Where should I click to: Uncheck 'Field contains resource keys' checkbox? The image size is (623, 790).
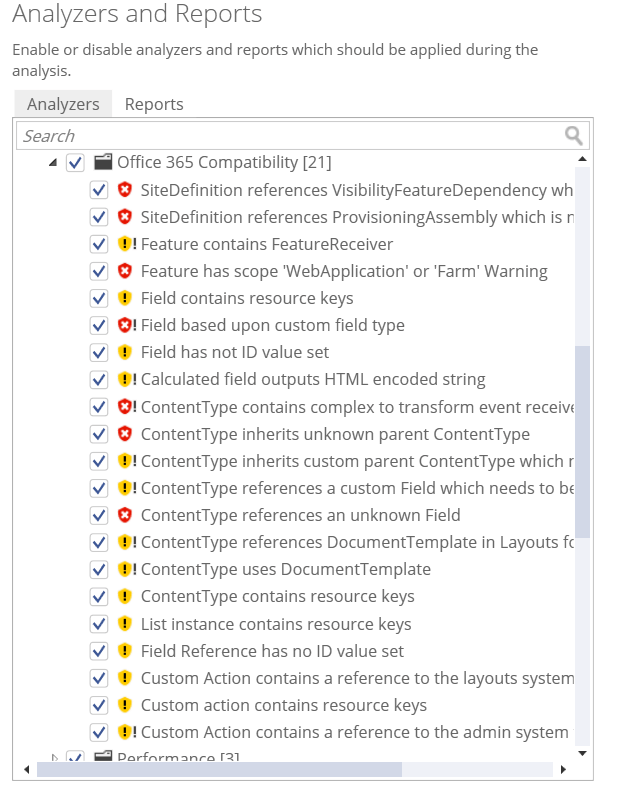pos(99,299)
